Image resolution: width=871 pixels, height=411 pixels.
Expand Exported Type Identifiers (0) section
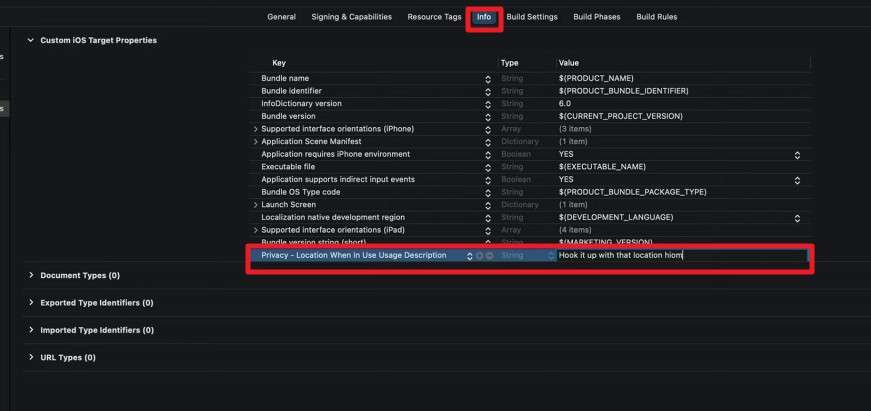pyautogui.click(x=31, y=302)
